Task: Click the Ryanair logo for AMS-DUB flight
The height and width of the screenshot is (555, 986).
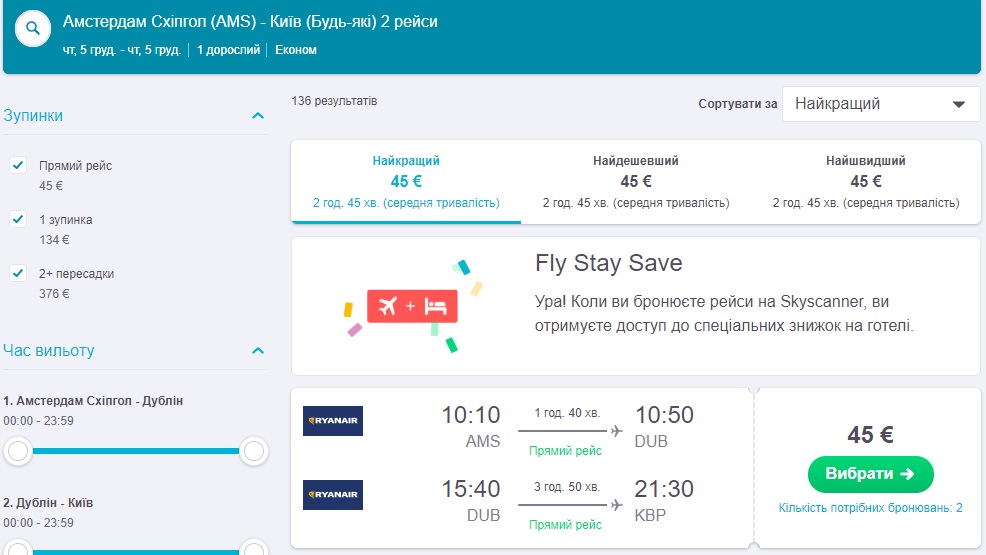Action: (x=333, y=421)
